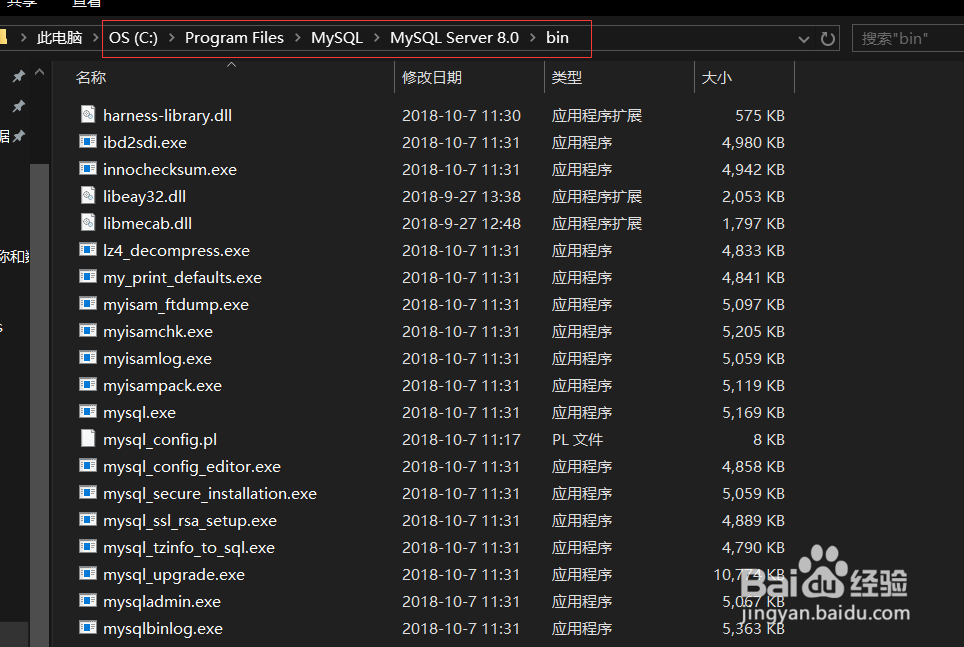964x647 pixels.
Task: Sort files by 修改日期 column
Action: [432, 77]
